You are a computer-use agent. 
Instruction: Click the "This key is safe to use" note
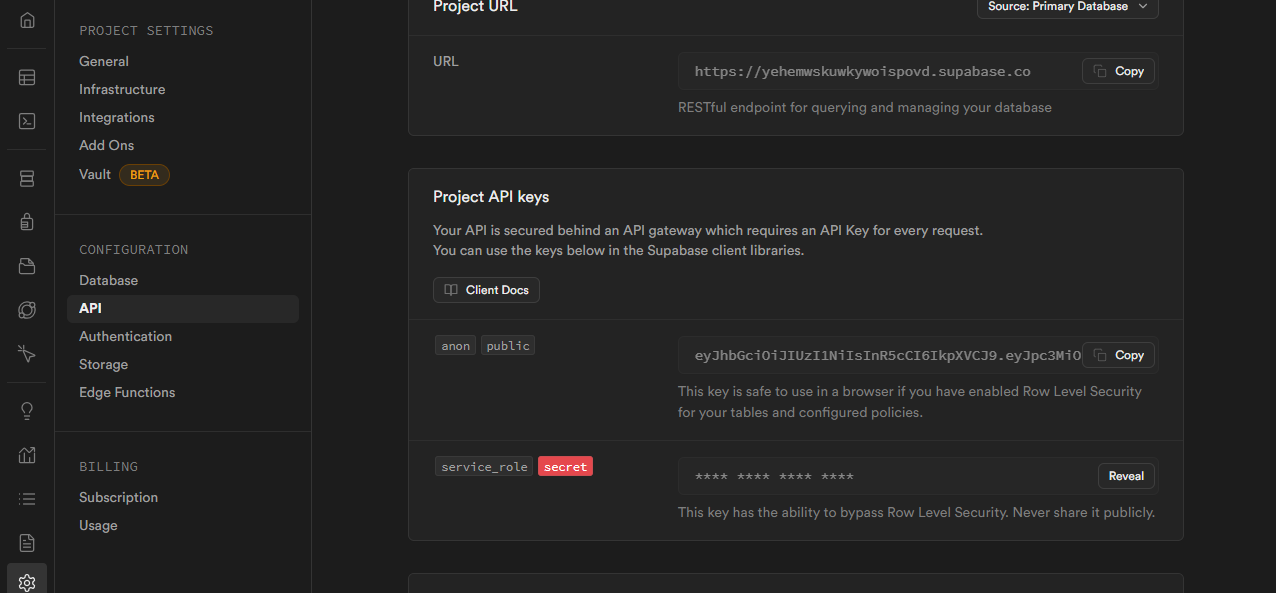click(x=910, y=402)
